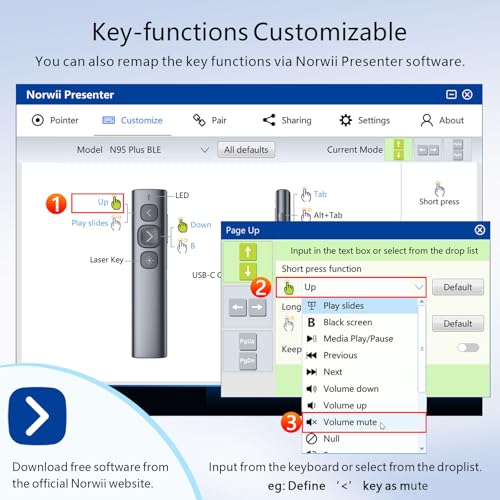This screenshot has width=500, height=500.
Task: Choose Previous from the drop list
Action: [x=360, y=355]
